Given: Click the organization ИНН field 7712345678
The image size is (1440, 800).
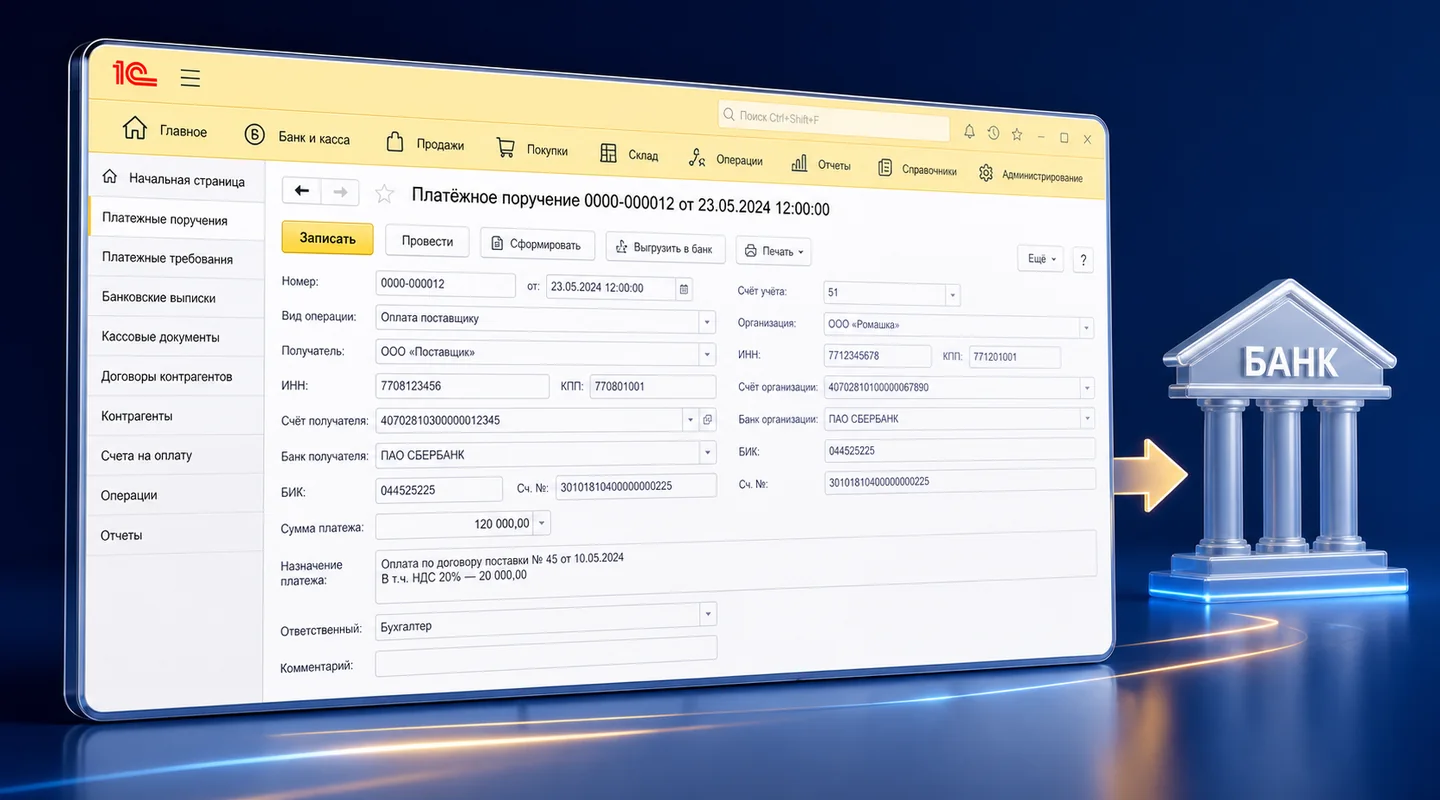Looking at the screenshot, I should [x=878, y=356].
